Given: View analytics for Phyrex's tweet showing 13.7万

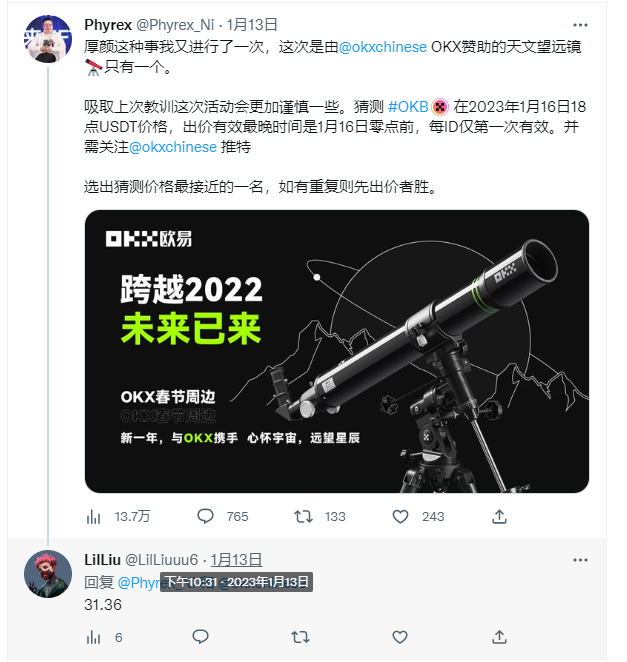Looking at the screenshot, I should 118,516.
